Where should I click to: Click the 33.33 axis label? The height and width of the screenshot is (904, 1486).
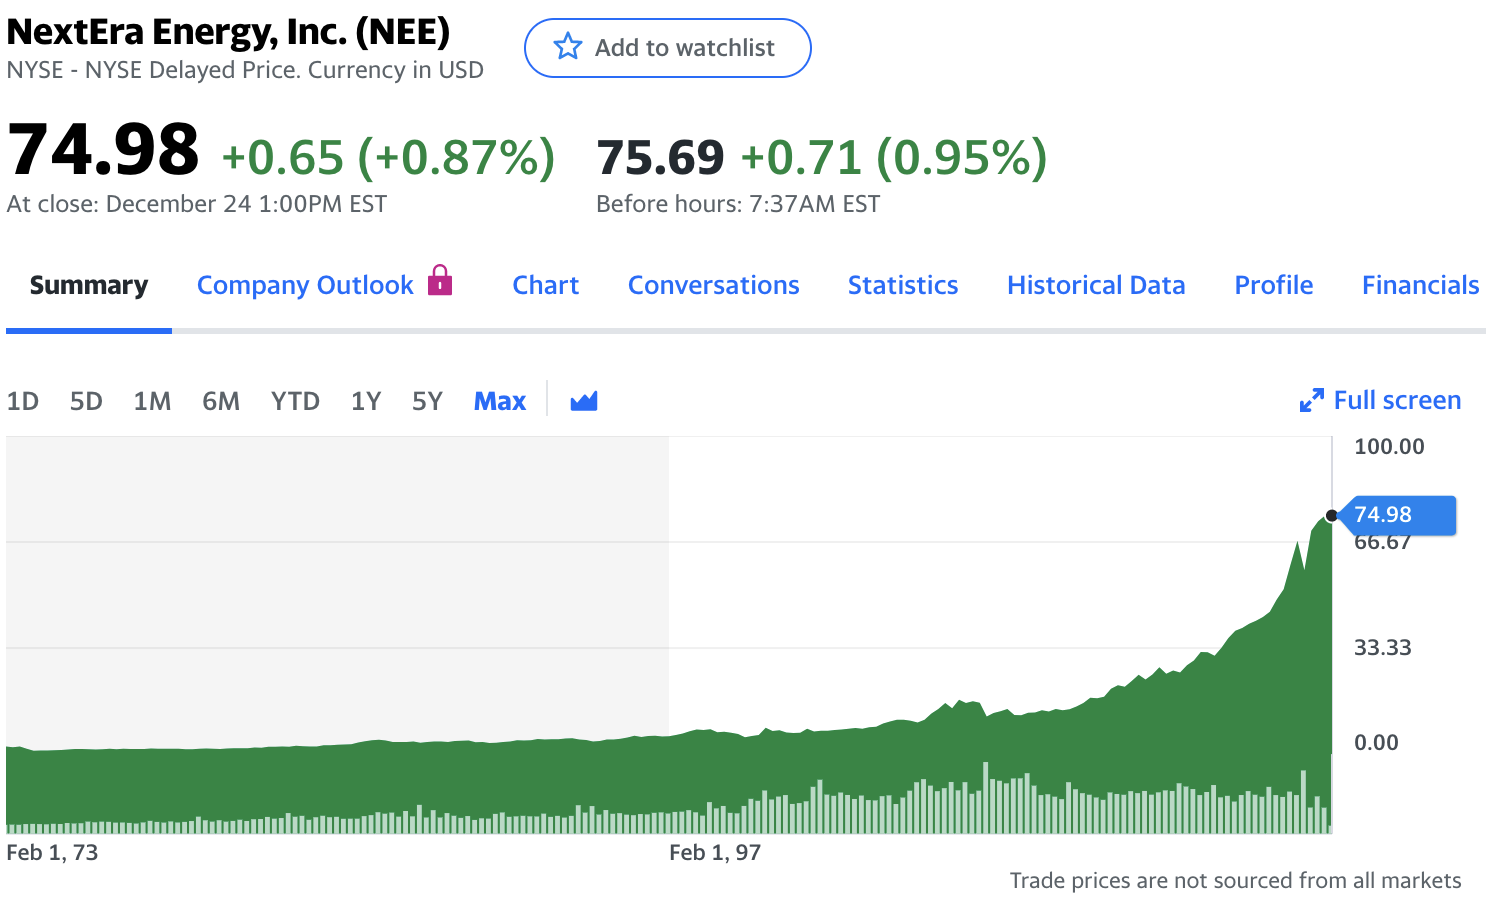1383,648
